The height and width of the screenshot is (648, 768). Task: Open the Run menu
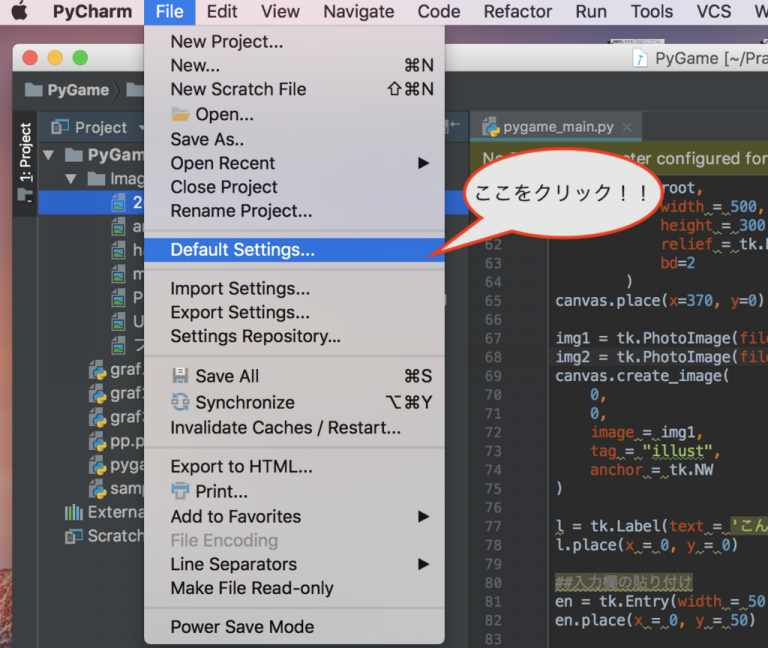pyautogui.click(x=591, y=11)
